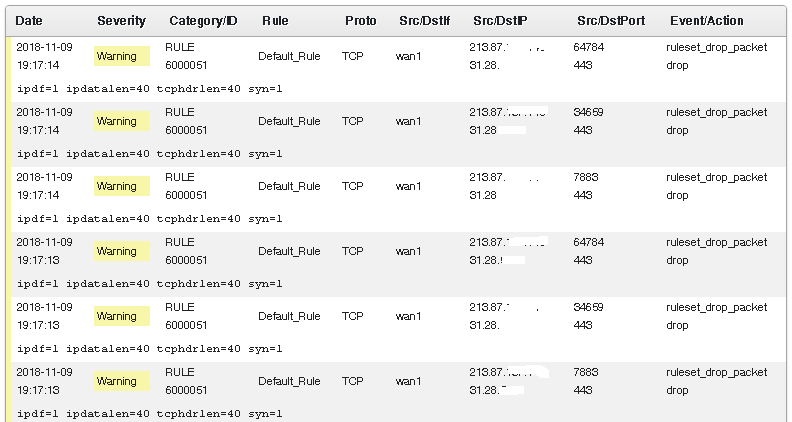Image resolution: width=792 pixels, height=422 pixels.
Task: Sort the log by the Date column header
Action: 29,20
